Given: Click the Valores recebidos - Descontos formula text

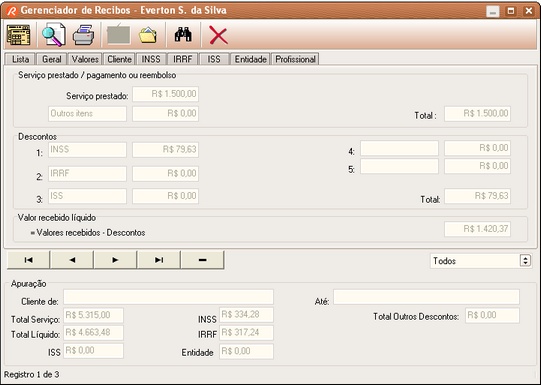Looking at the screenshot, I should click(x=88, y=233).
